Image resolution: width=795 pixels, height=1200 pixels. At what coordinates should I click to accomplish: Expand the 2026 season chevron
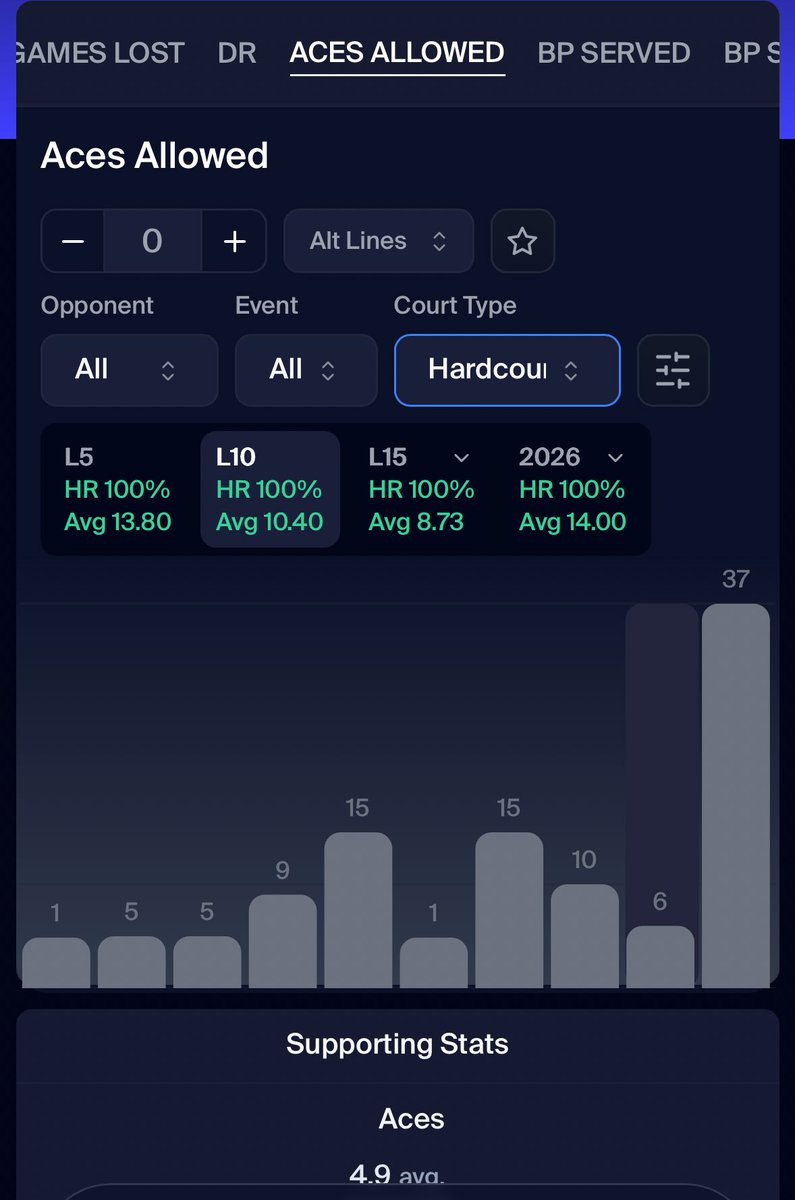[615, 458]
